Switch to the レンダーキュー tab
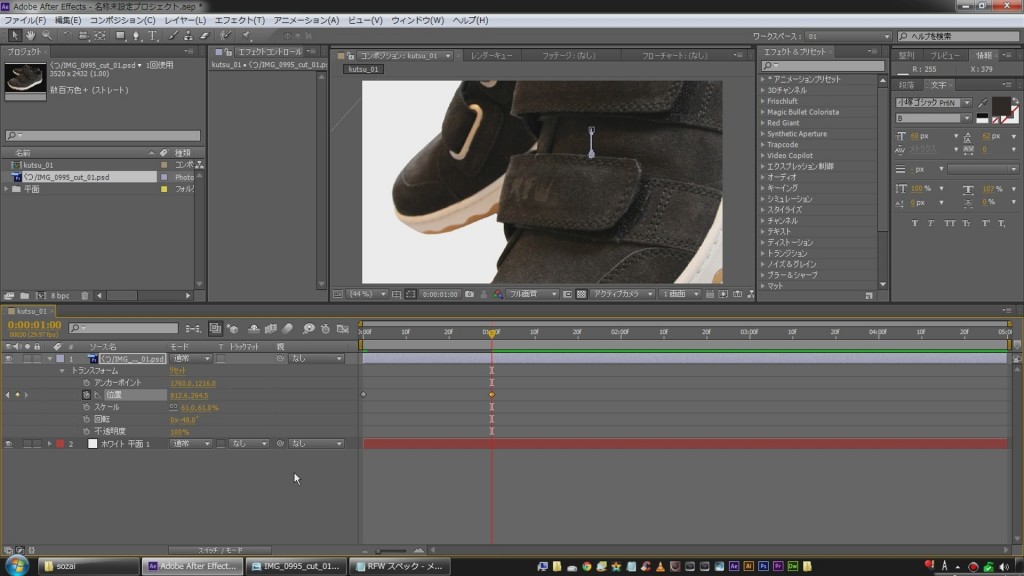The height and width of the screenshot is (576, 1024). (x=491, y=56)
